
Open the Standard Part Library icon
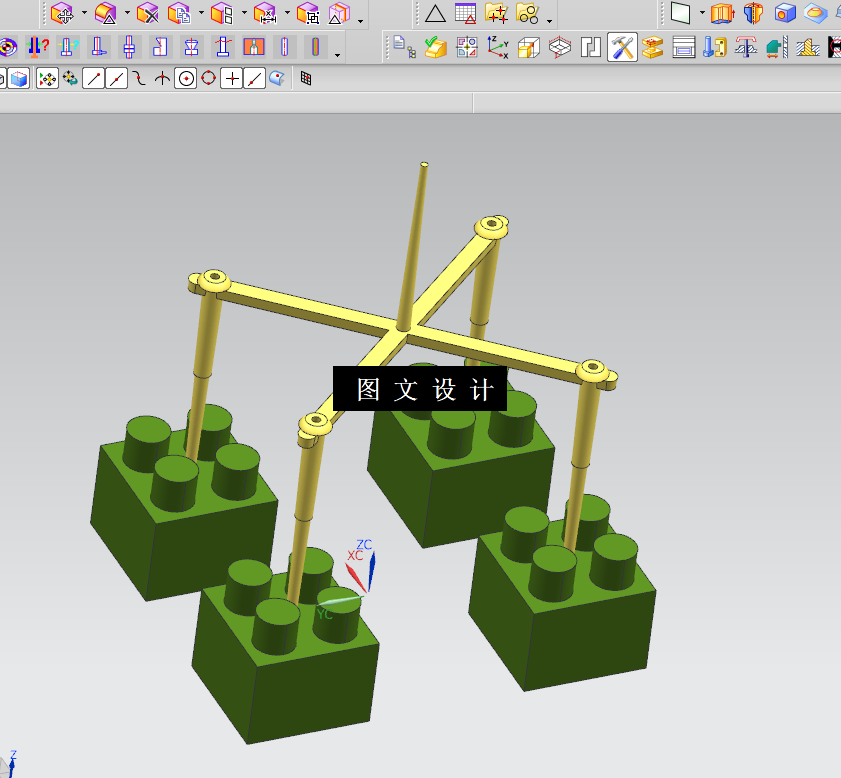pos(715,47)
